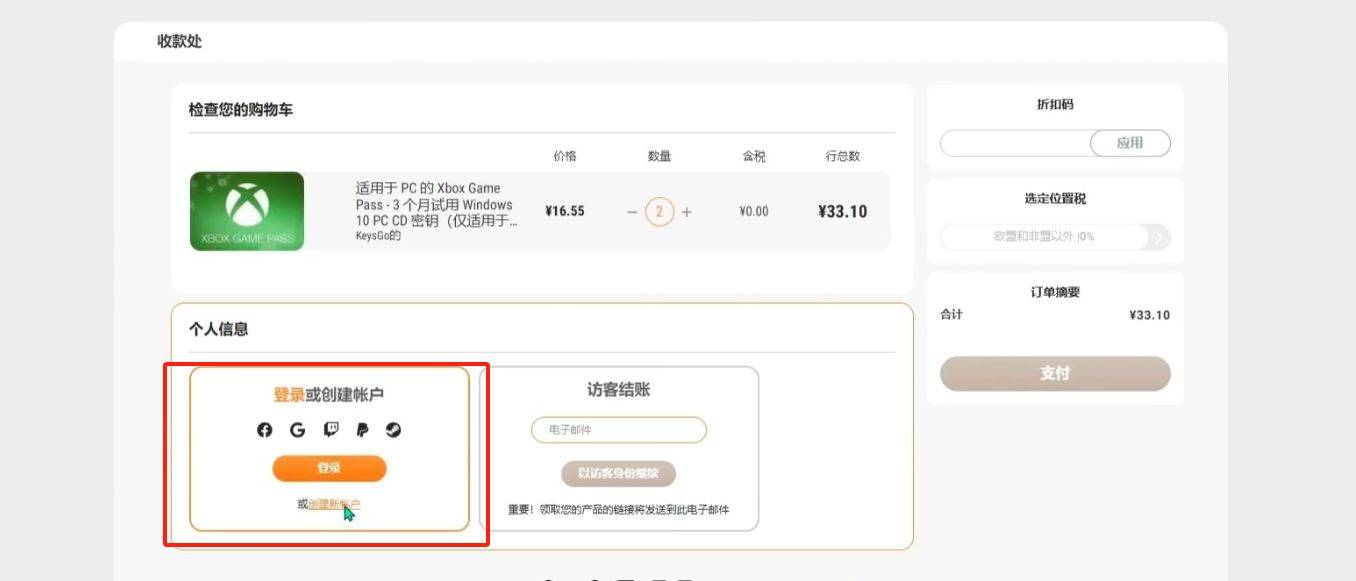Click the orange 登录 button
1356x581 pixels.
[329, 468]
